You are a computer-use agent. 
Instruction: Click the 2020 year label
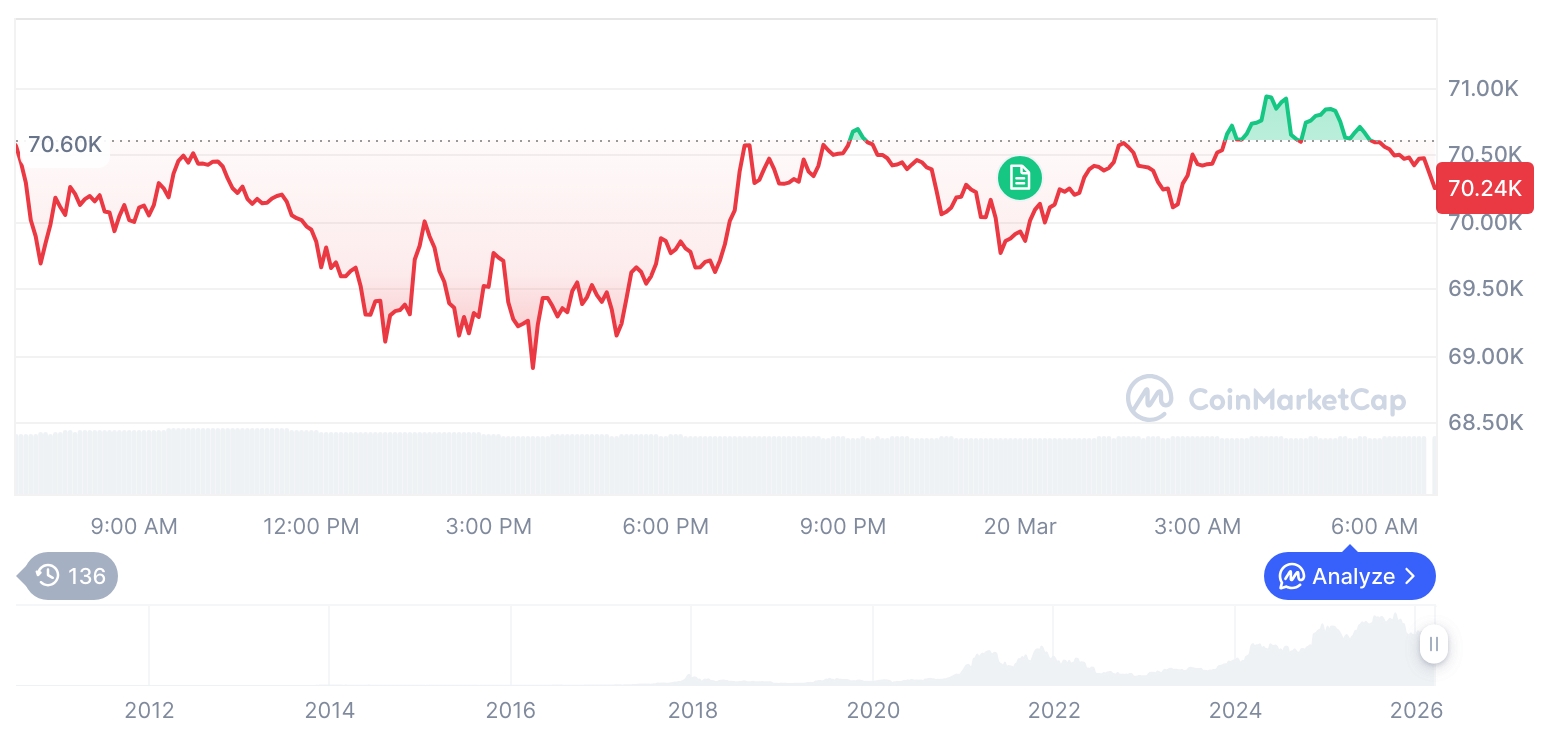pos(873,710)
